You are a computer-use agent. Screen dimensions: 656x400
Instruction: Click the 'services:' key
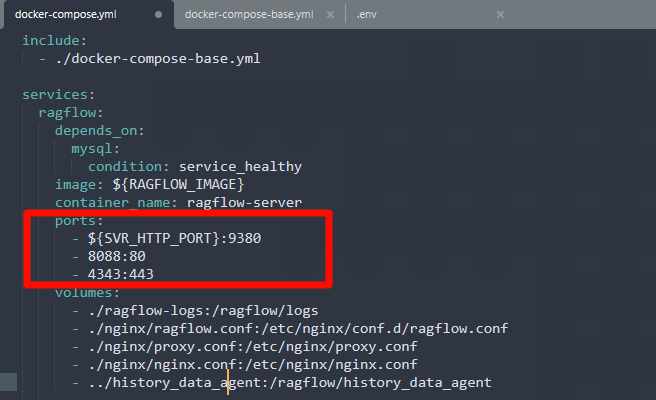59,95
